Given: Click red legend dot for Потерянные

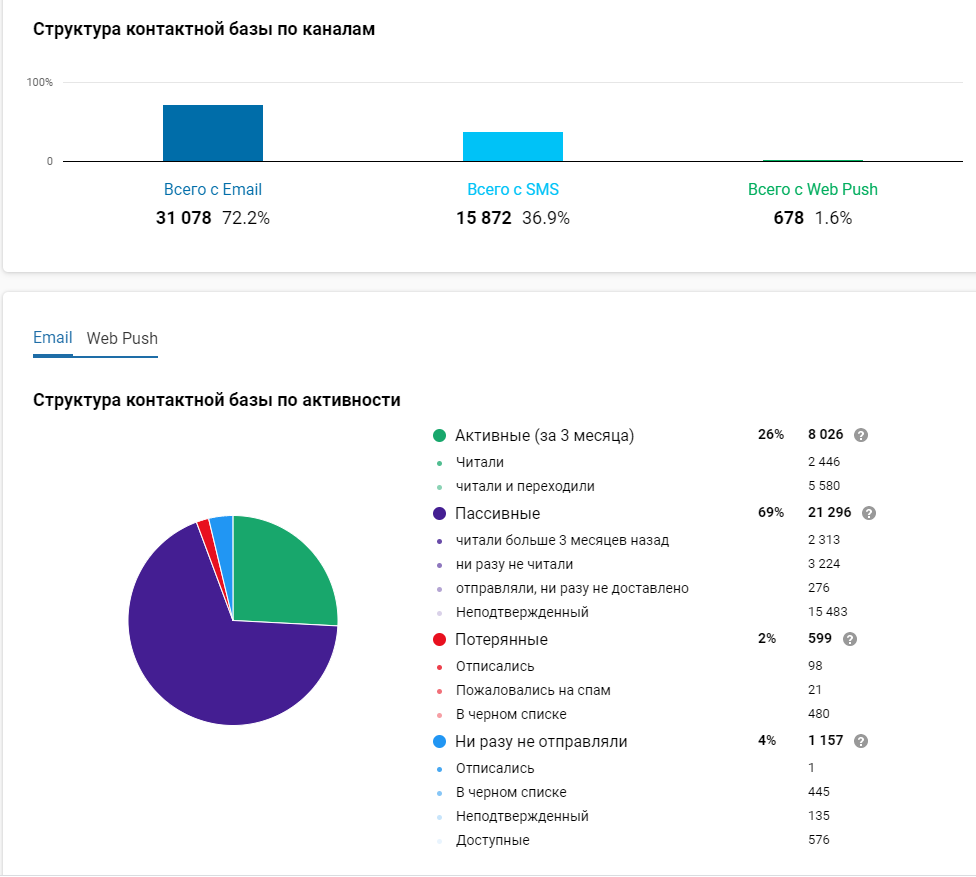Looking at the screenshot, I should 439,639.
